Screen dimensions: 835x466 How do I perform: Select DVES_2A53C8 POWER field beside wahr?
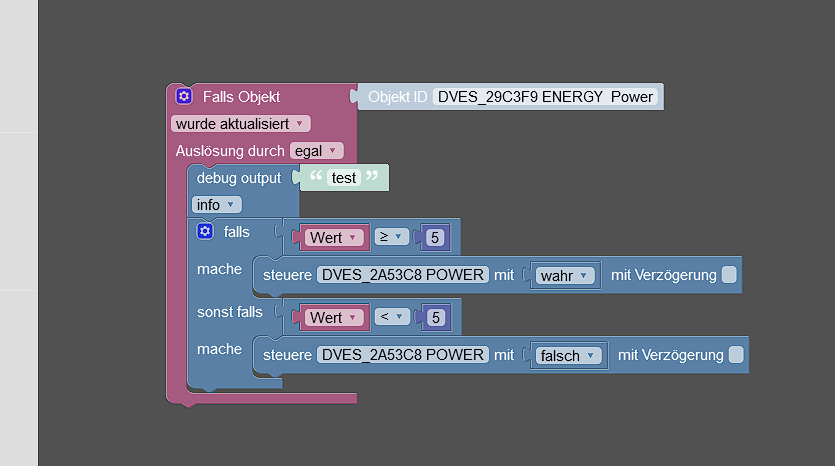[403, 275]
